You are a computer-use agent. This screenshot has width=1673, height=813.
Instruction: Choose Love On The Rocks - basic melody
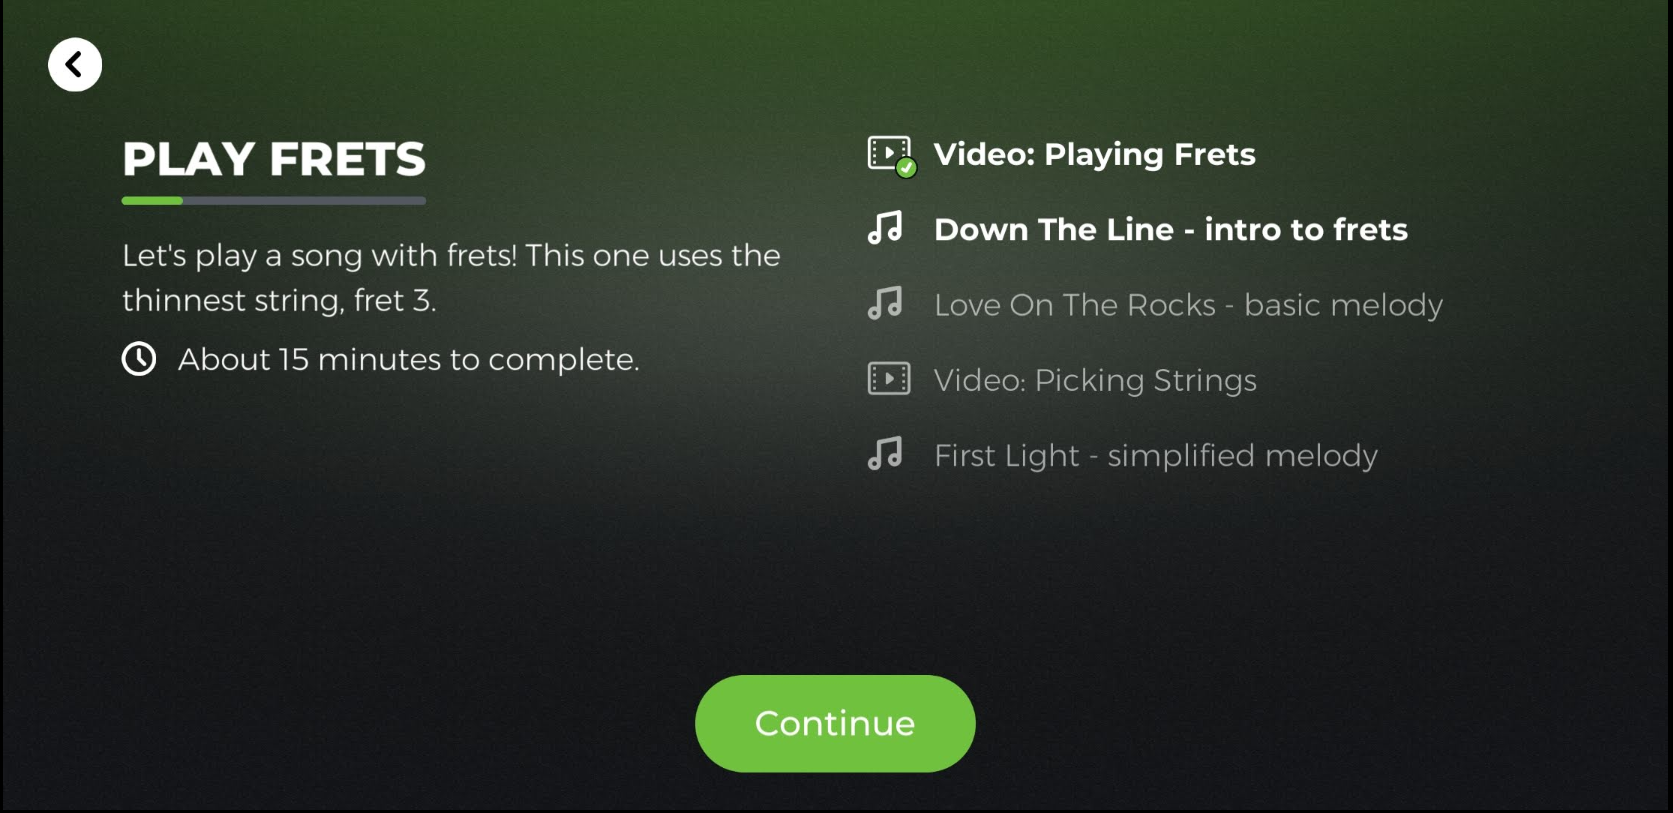pyautogui.click(x=1188, y=305)
